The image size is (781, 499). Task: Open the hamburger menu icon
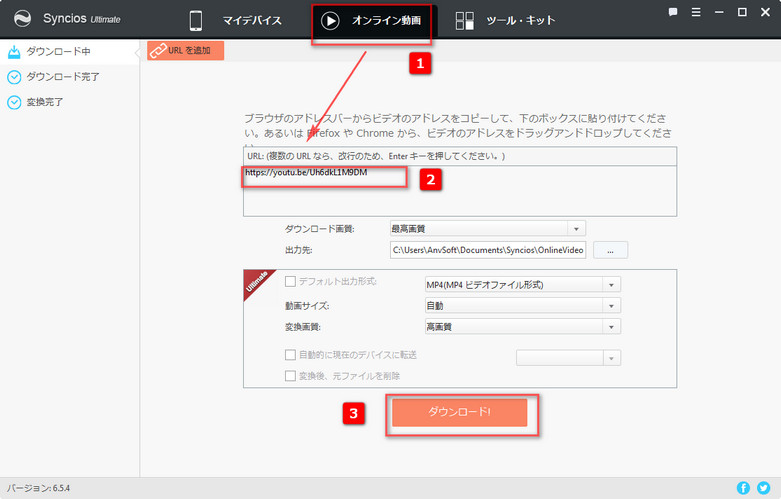pos(696,12)
